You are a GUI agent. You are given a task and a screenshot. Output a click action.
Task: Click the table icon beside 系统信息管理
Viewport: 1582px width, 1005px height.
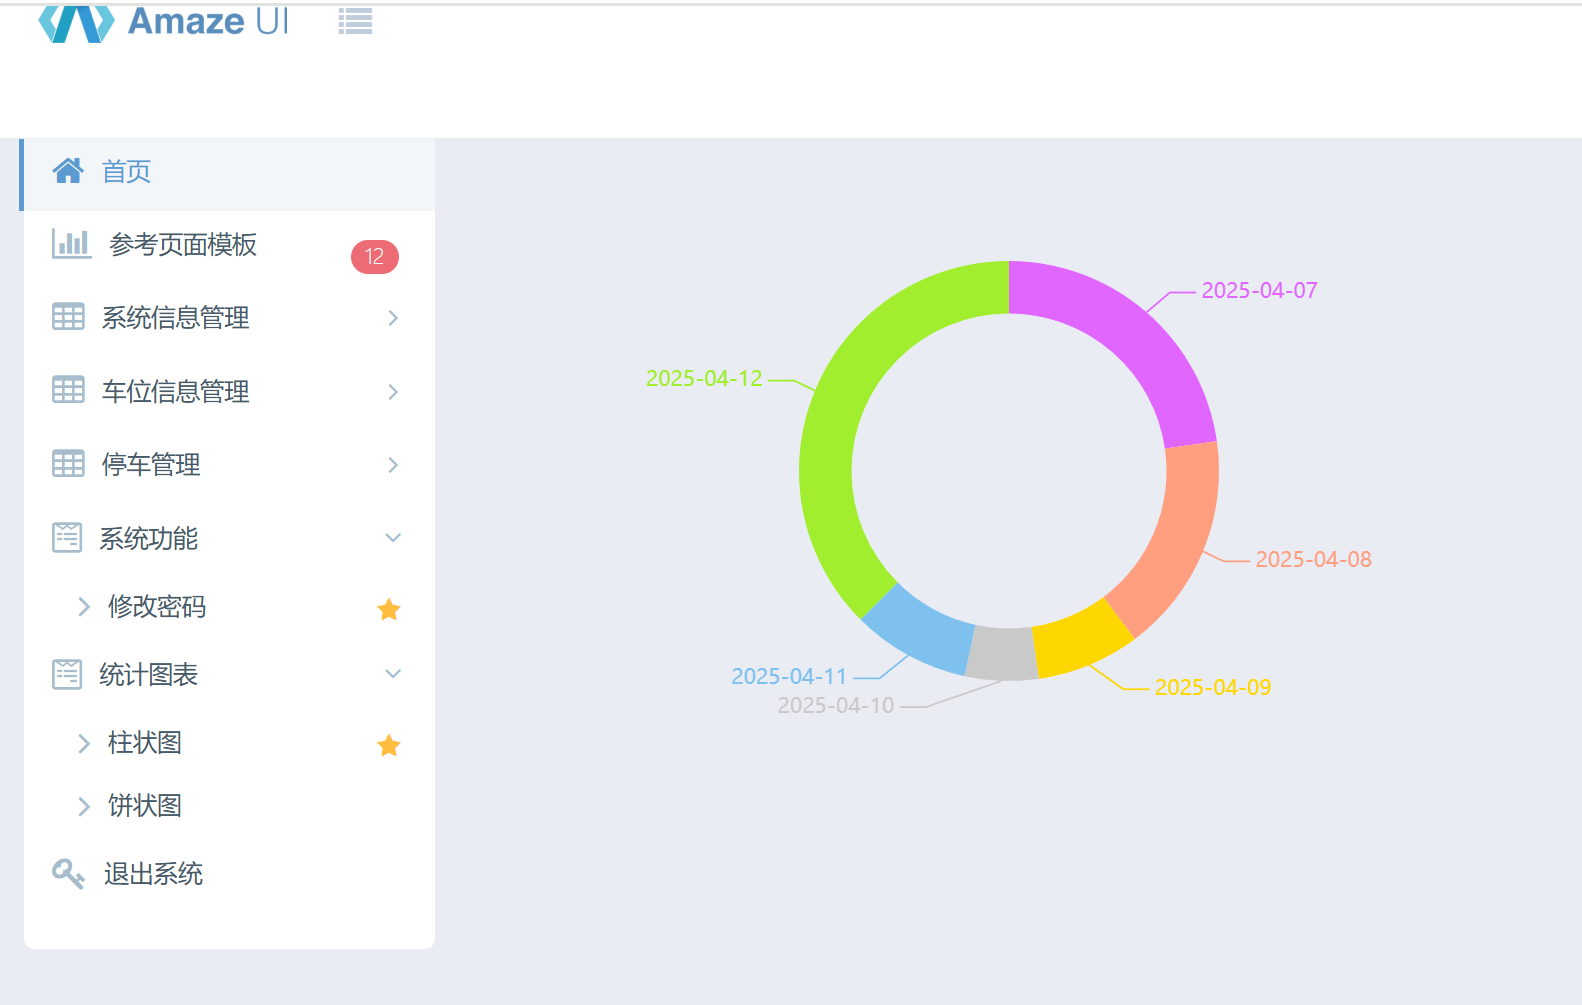point(68,317)
